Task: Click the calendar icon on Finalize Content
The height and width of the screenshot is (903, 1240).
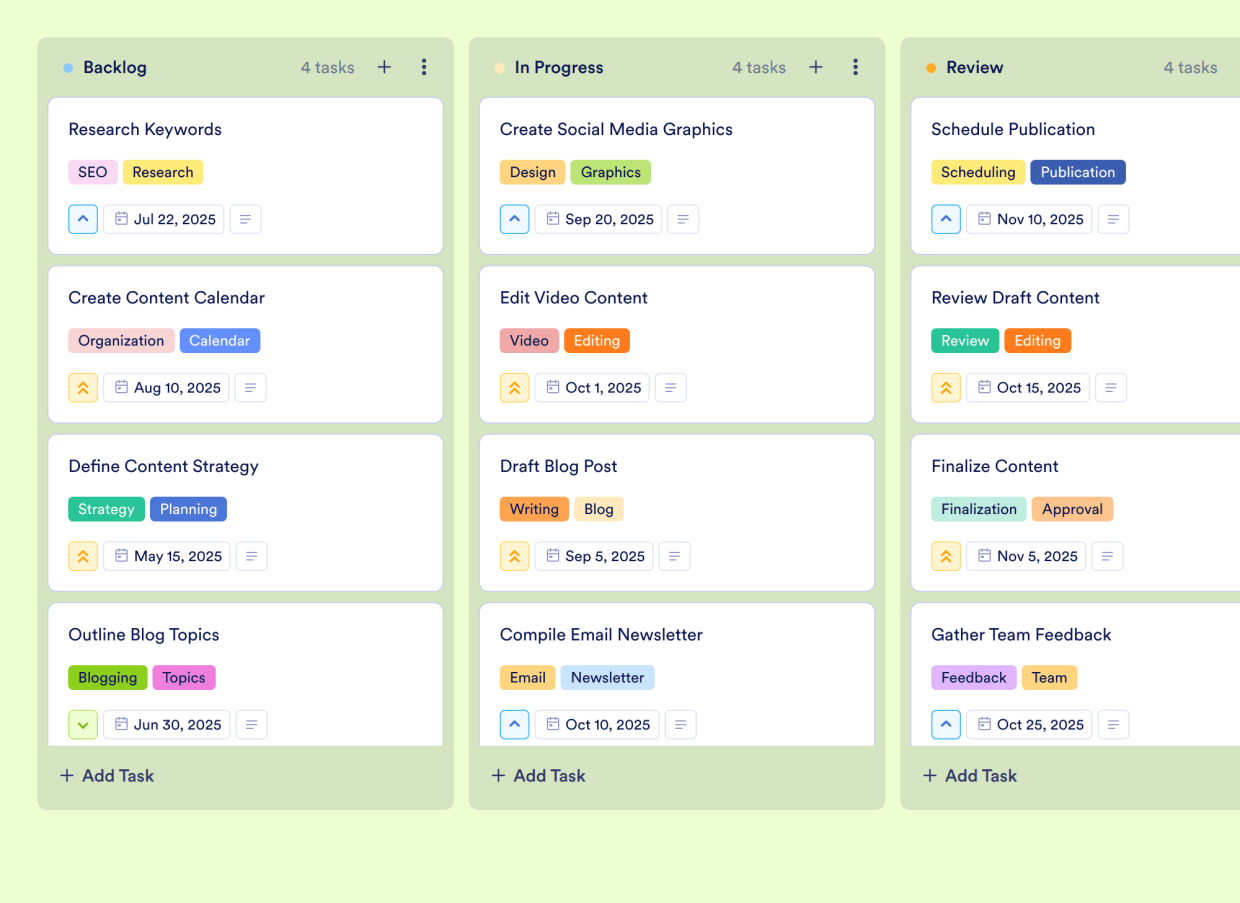Action: tap(984, 556)
